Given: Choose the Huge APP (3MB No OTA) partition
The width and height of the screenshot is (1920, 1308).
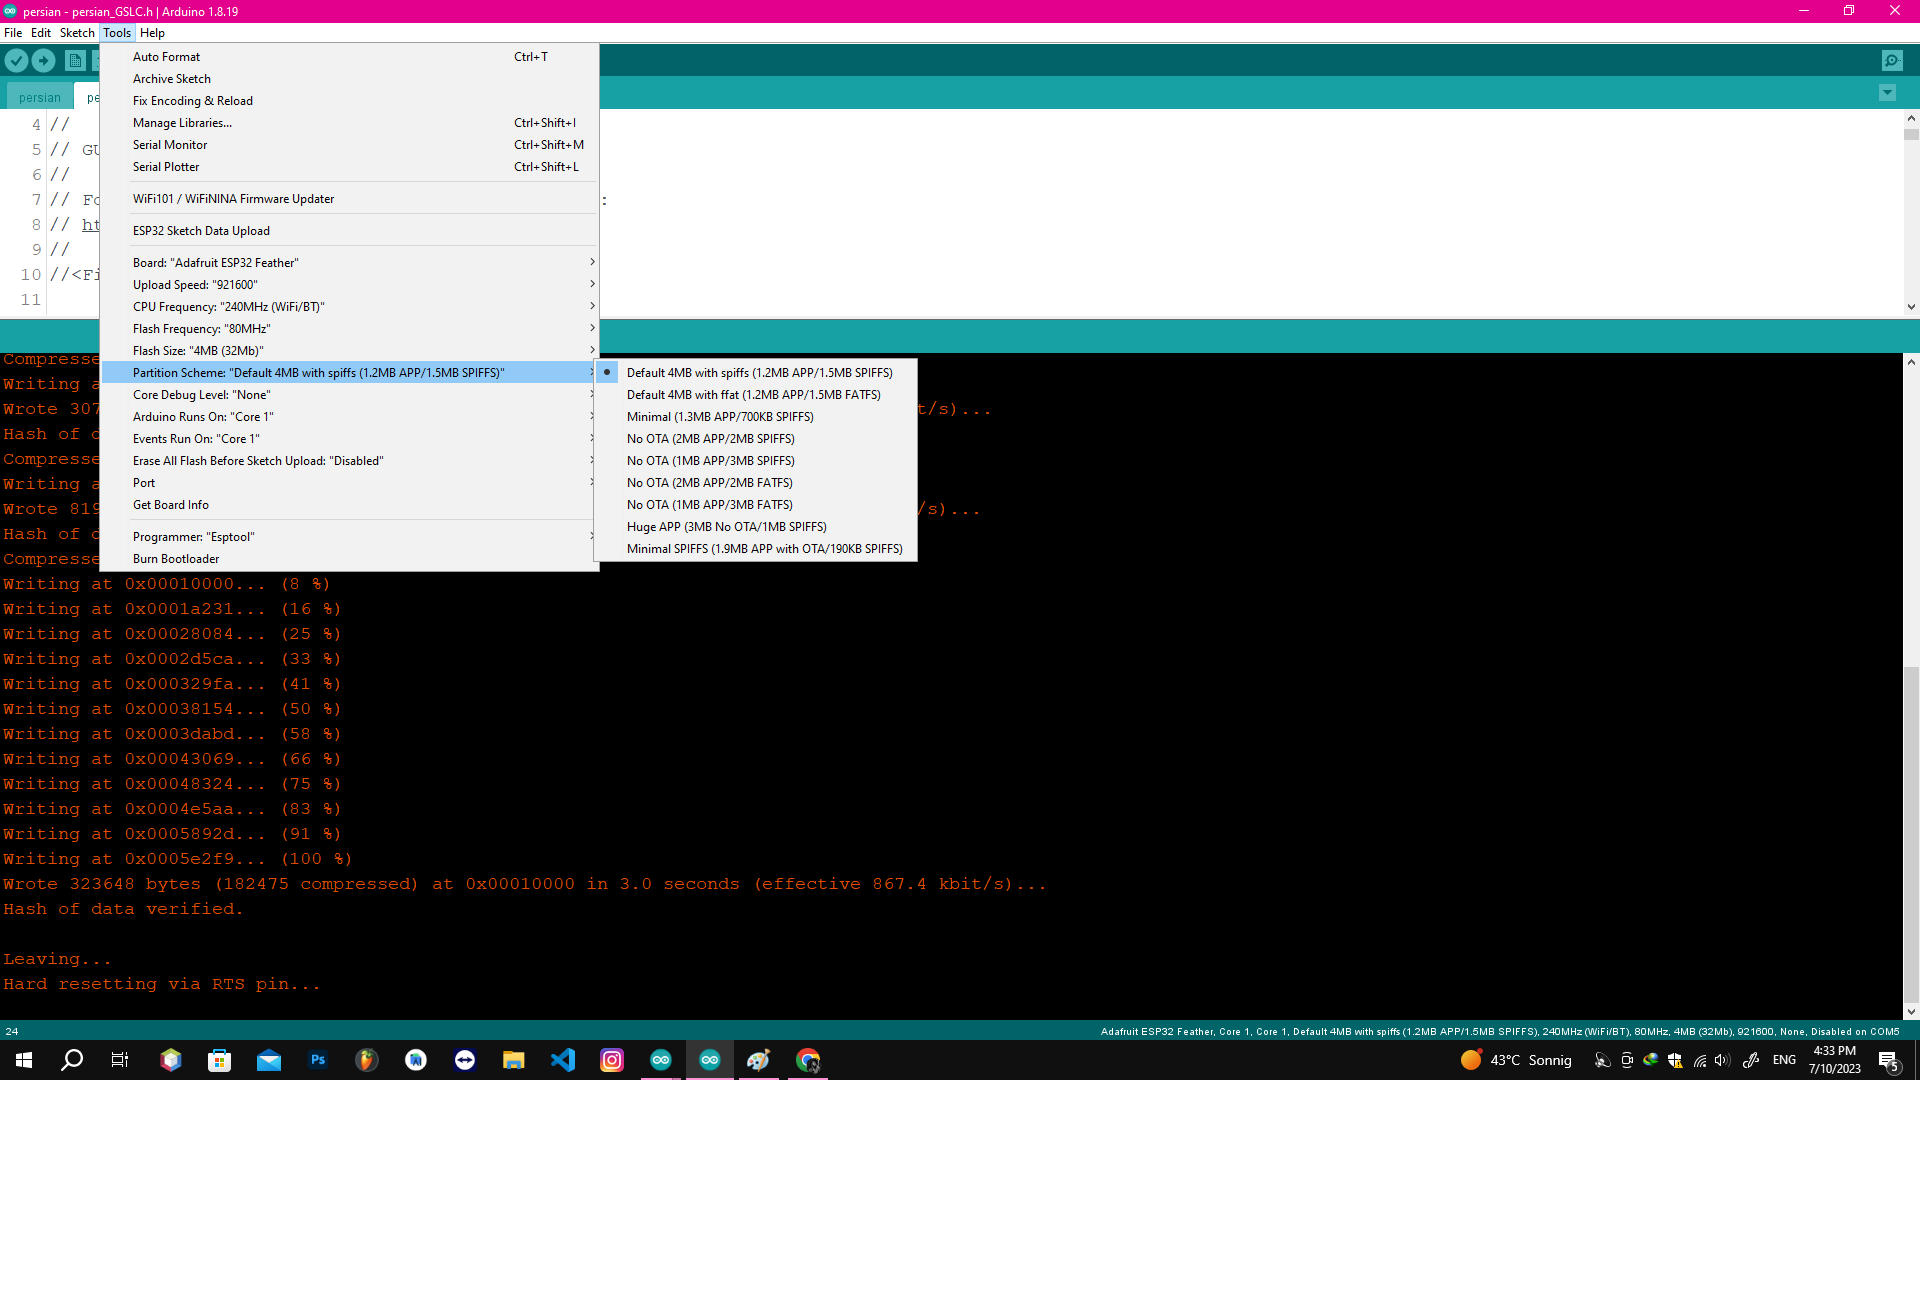Looking at the screenshot, I should point(726,526).
